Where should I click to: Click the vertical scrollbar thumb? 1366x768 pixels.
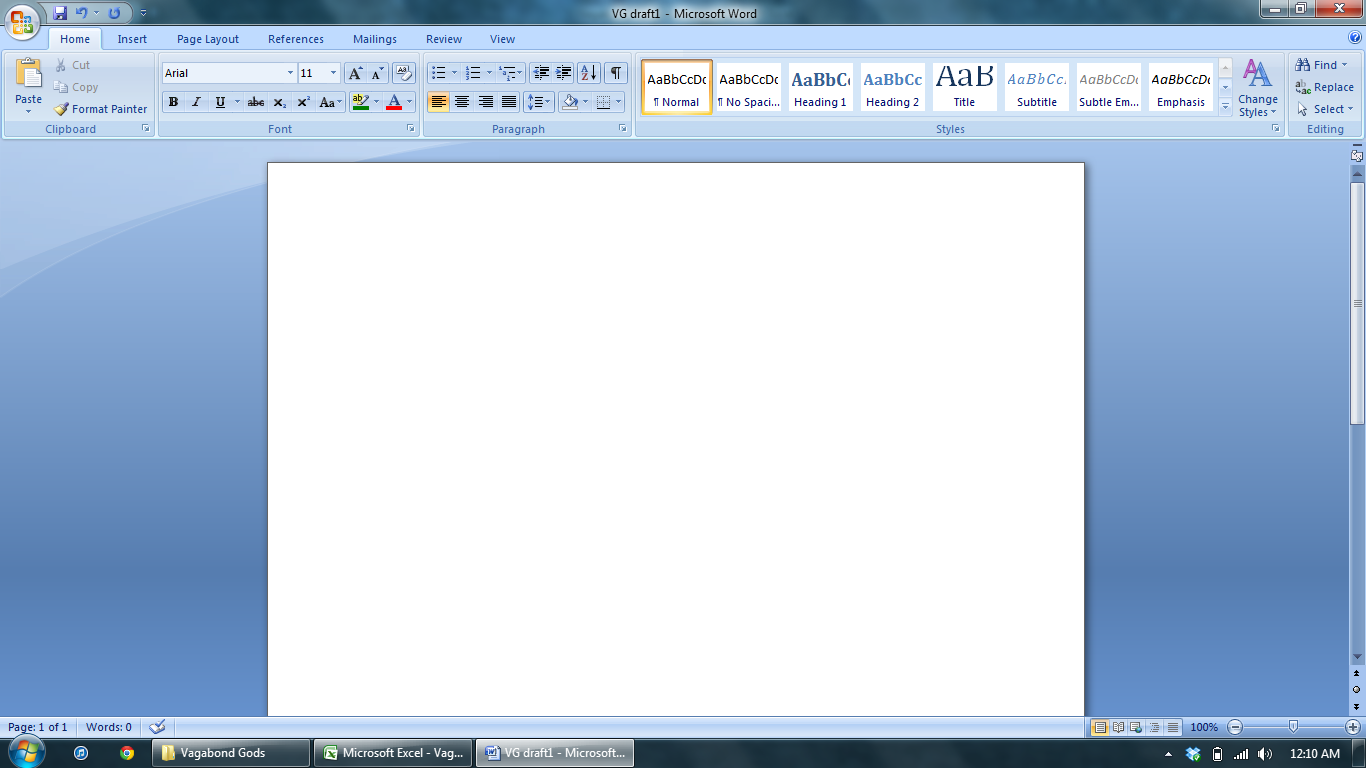[x=1357, y=303]
